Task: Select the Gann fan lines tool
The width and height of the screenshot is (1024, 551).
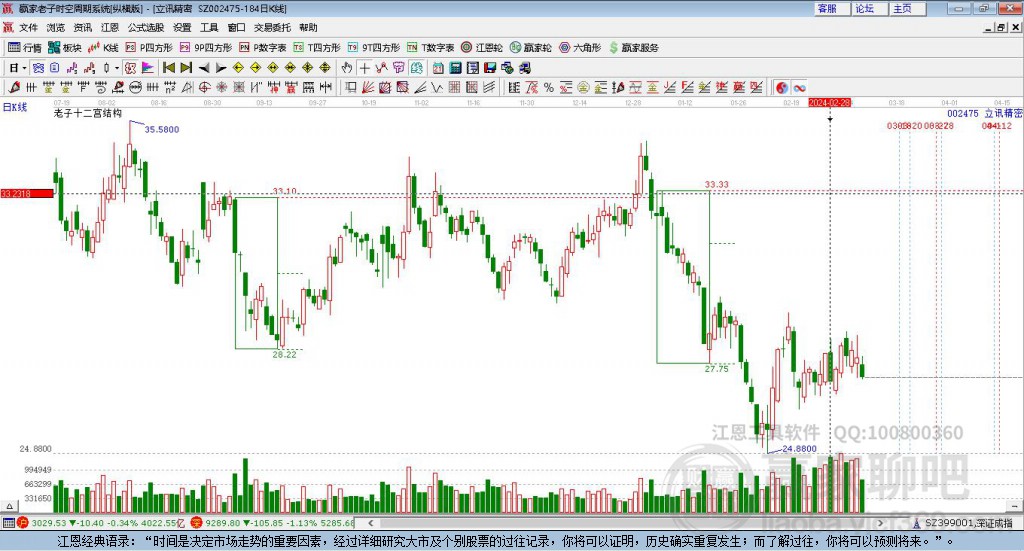Action: (367, 87)
